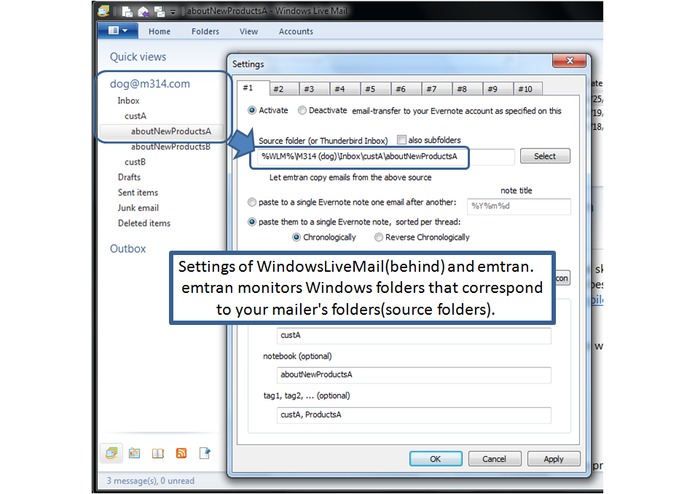Click the Windows Live Mail app icon in title bar
Viewport: 695px width, 494px height.
(104, 11)
